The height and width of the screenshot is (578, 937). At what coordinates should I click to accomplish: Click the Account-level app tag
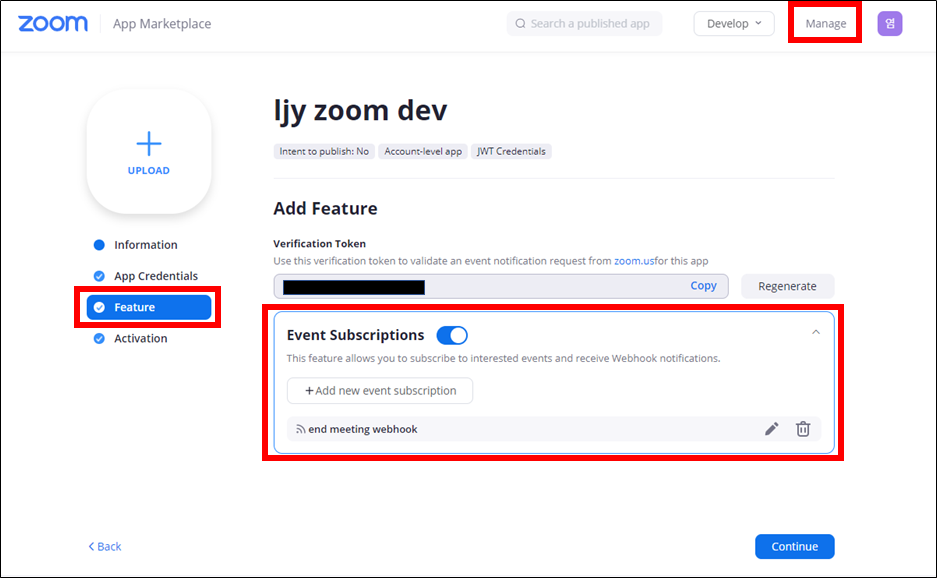coord(423,151)
